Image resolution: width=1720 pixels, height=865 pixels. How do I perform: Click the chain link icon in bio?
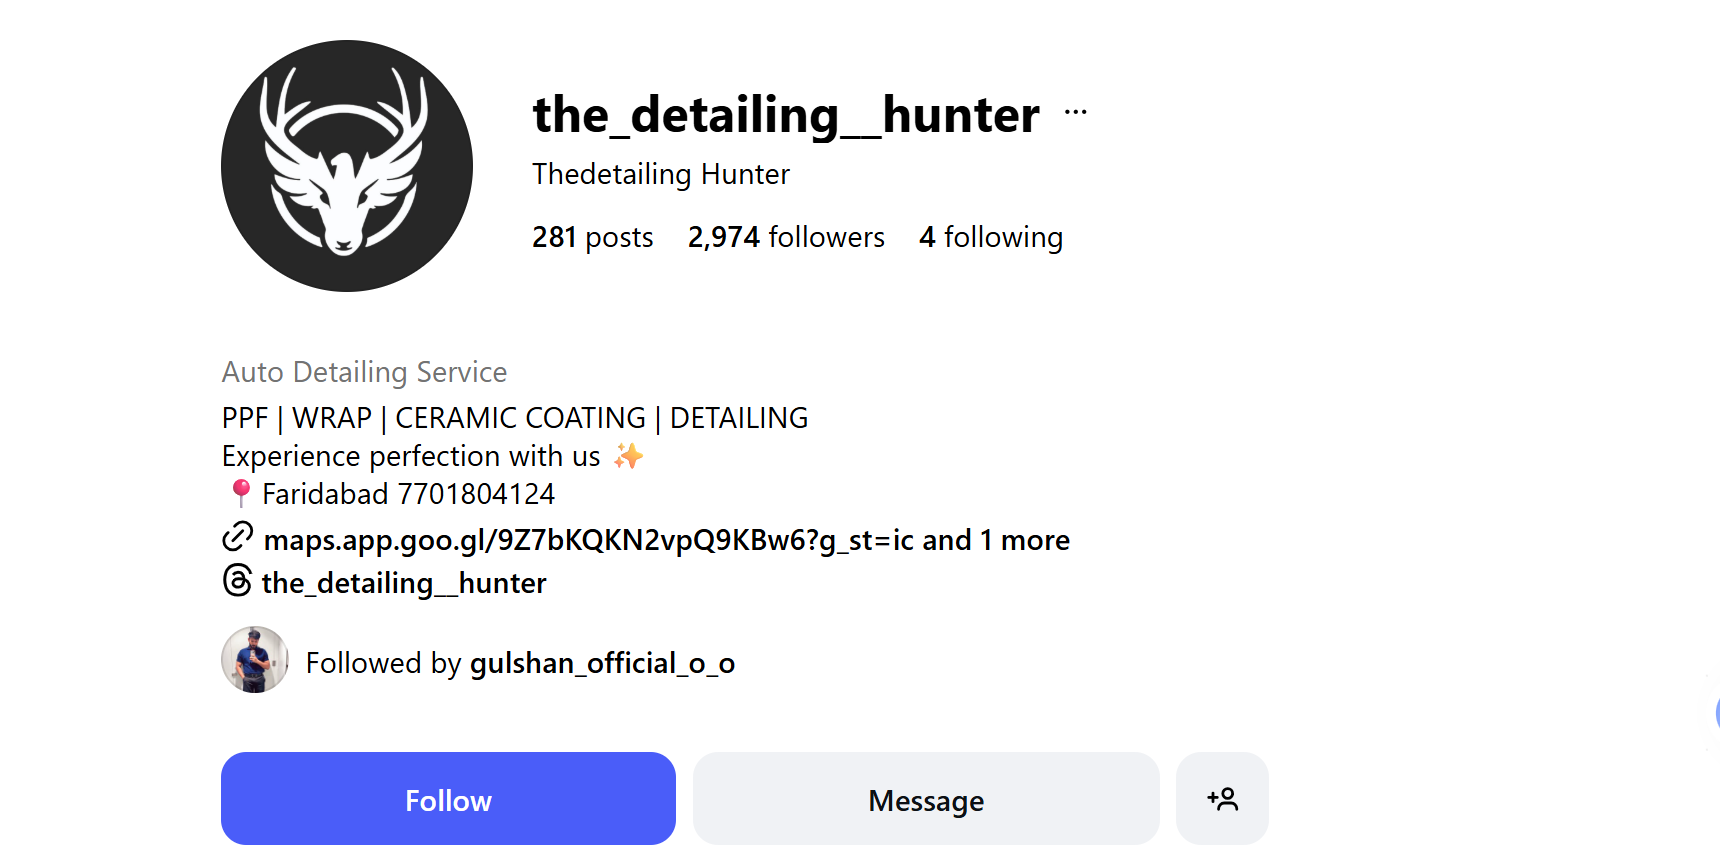[237, 538]
